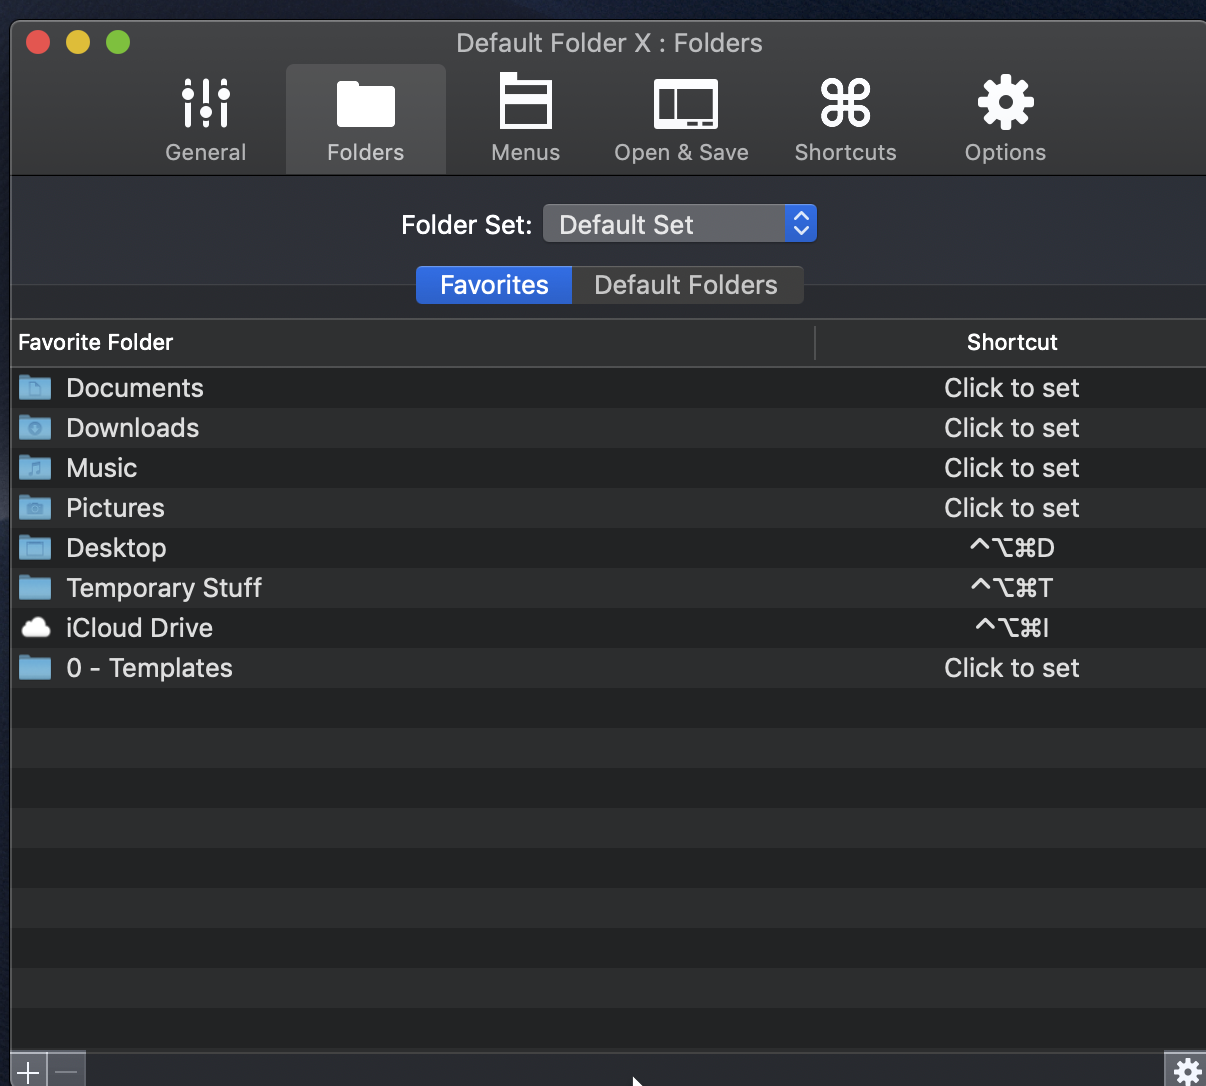Edit the Desktop shortcut ending in D
Viewport: 1206px width, 1086px height.
1012,548
